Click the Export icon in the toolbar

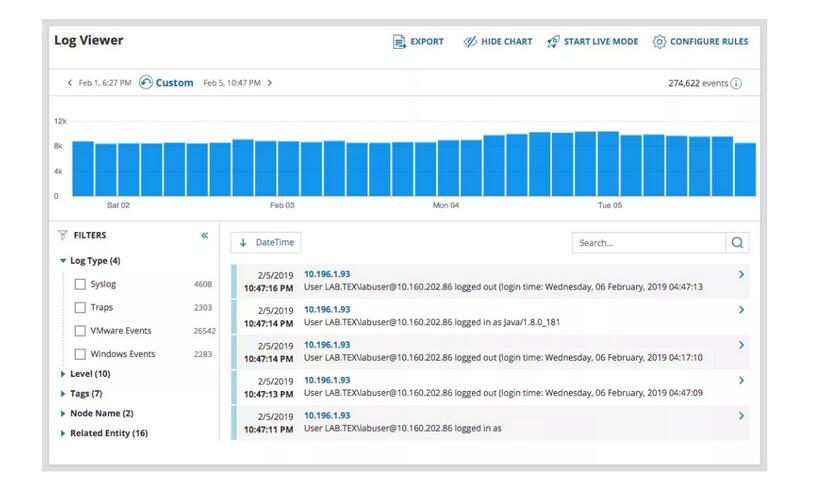(399, 42)
